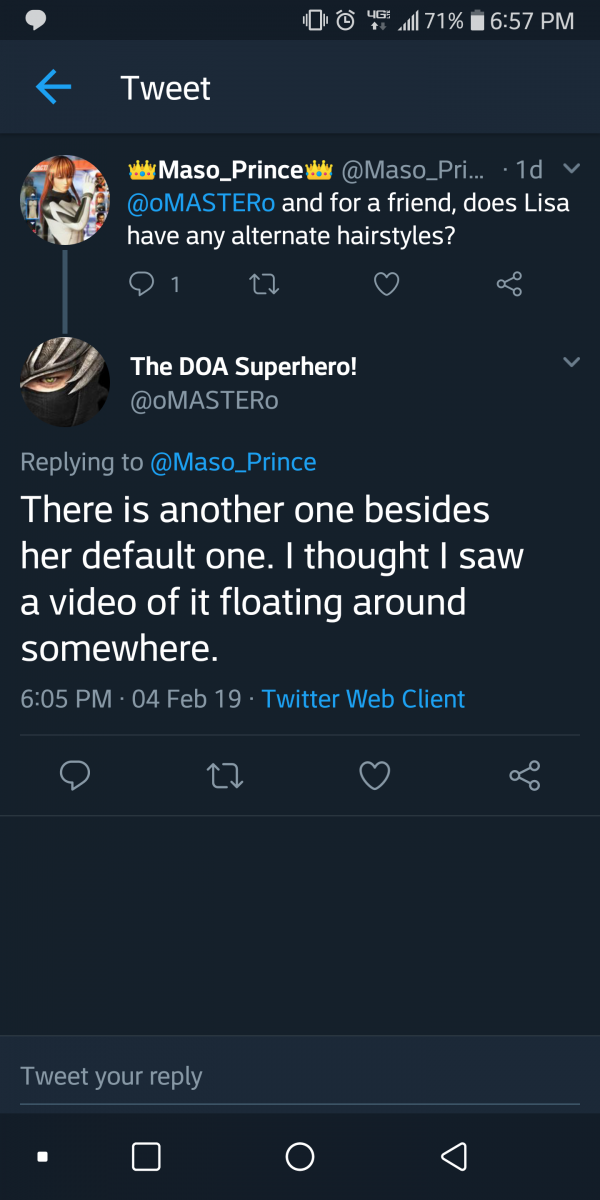The image size is (600, 1200).
Task: Share The DOA Superhero's tweet
Action: point(525,775)
